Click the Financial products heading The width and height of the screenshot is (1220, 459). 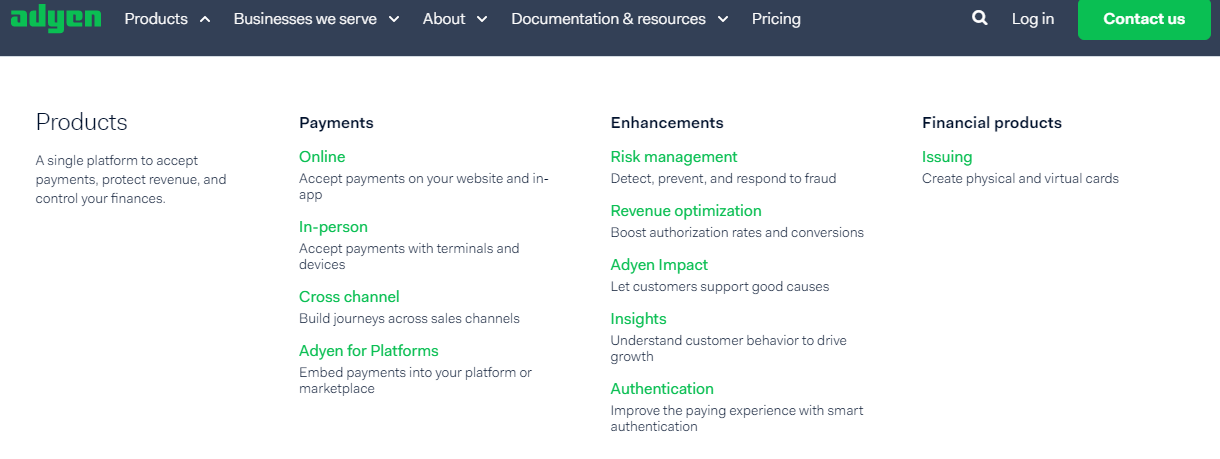pyautogui.click(x=992, y=123)
